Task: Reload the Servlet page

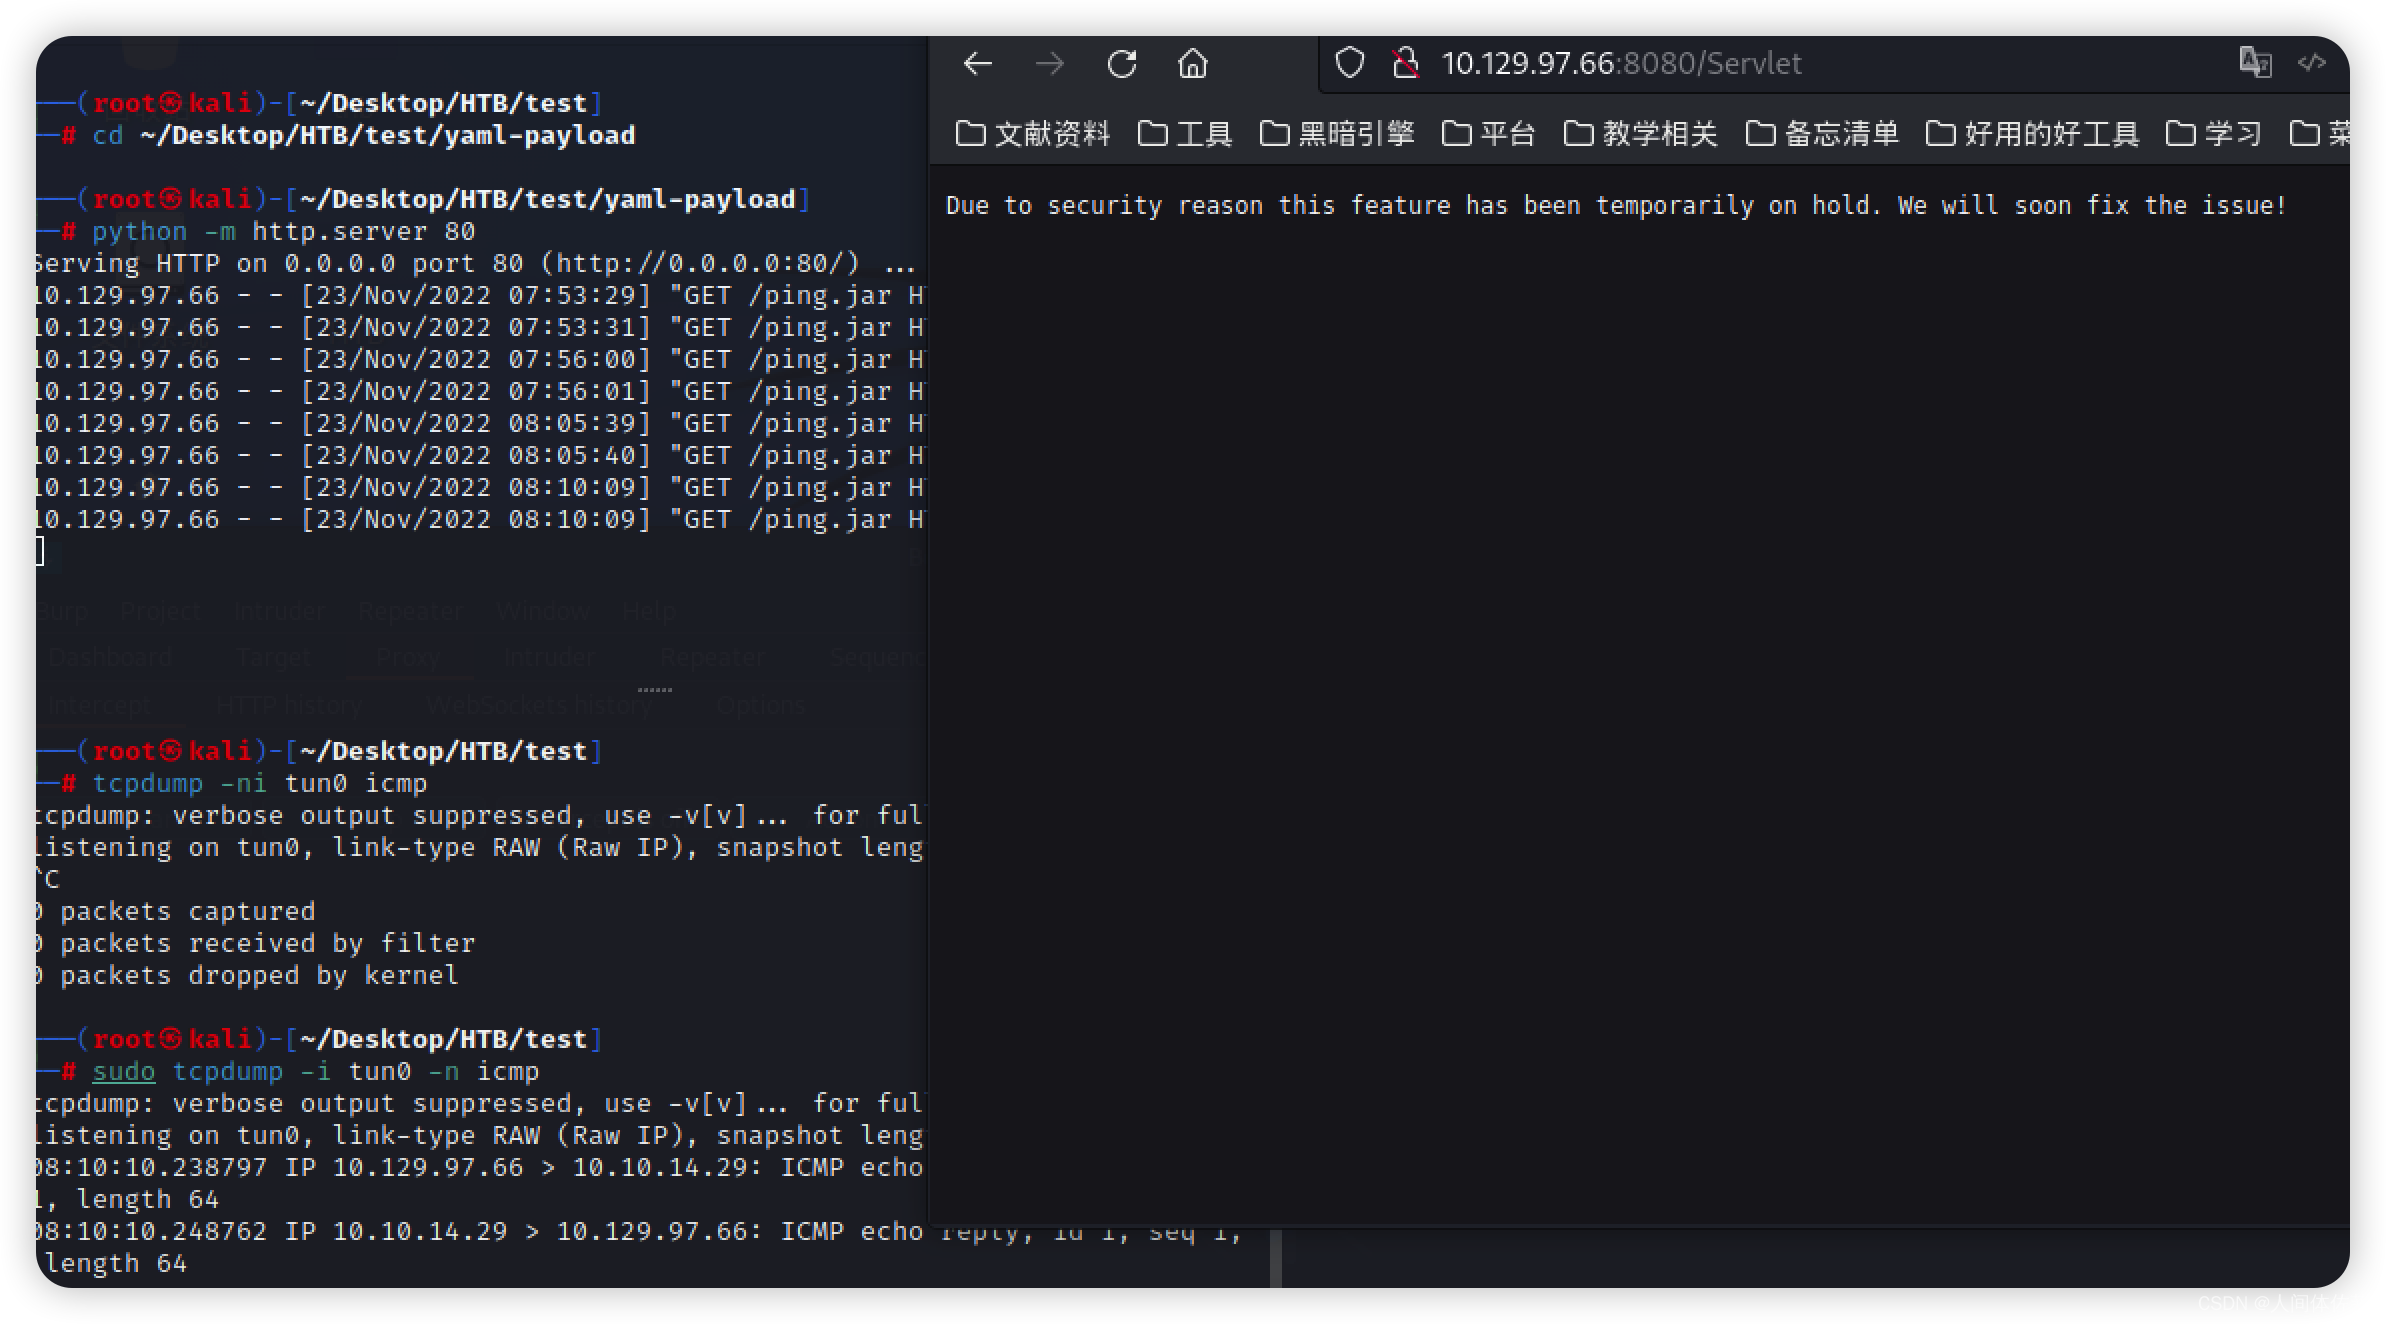Action: click(1122, 64)
